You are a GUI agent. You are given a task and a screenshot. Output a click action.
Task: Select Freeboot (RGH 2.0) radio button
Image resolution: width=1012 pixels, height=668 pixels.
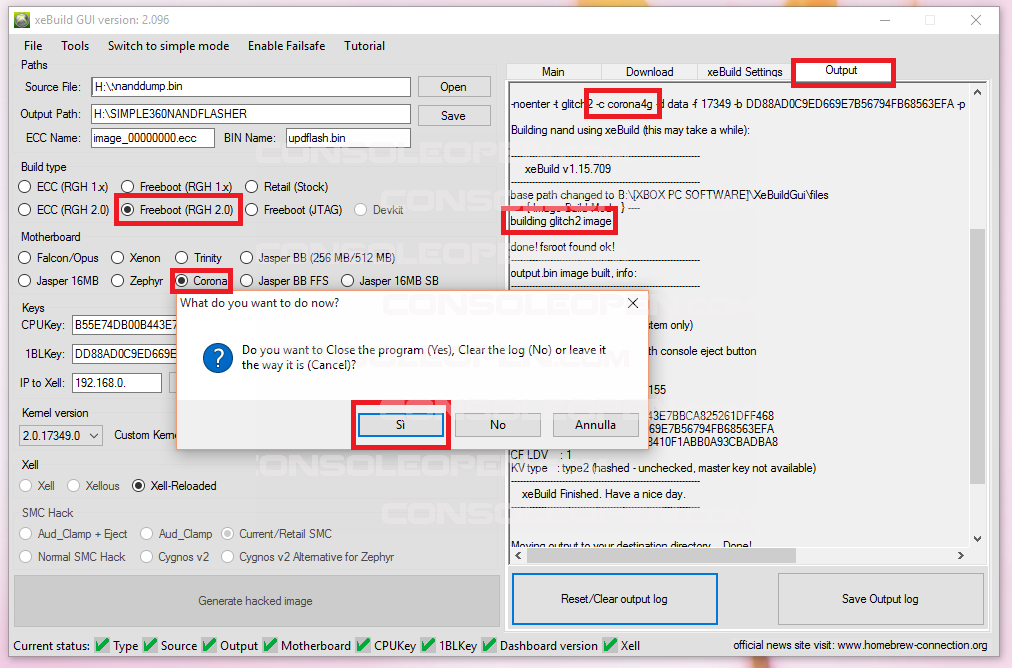(128, 210)
